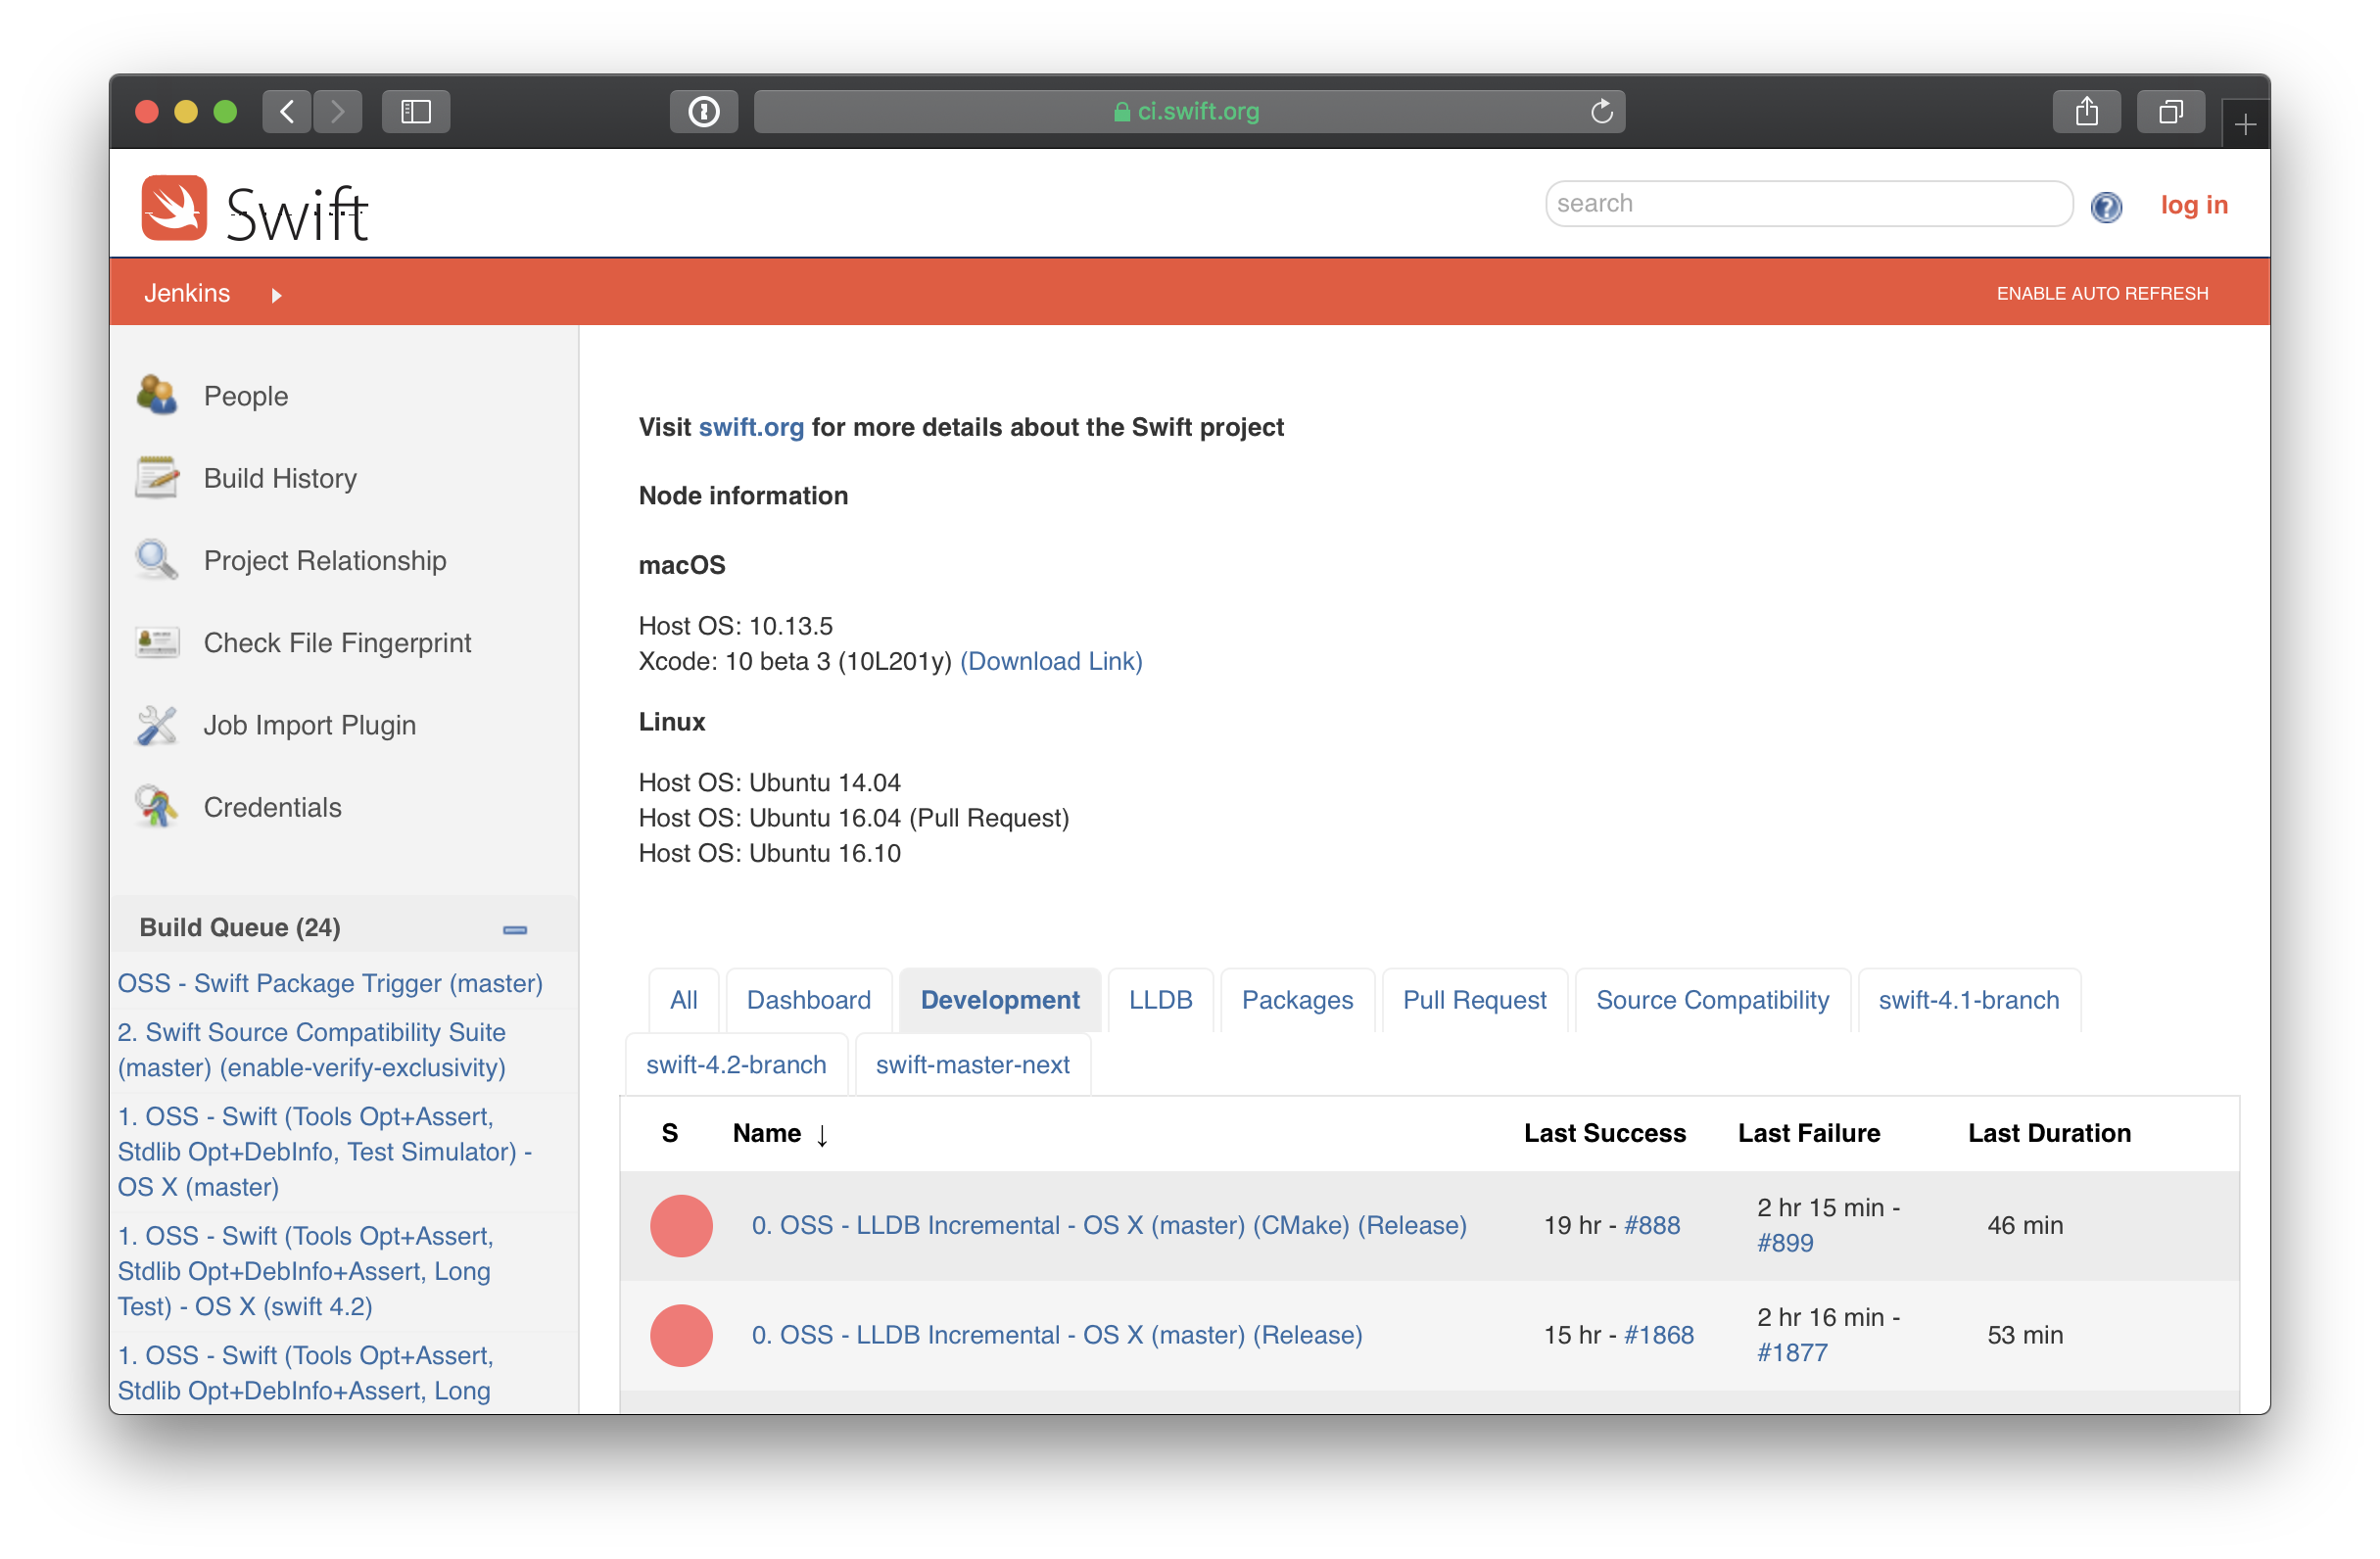Go back with the browser back arrow

[287, 111]
